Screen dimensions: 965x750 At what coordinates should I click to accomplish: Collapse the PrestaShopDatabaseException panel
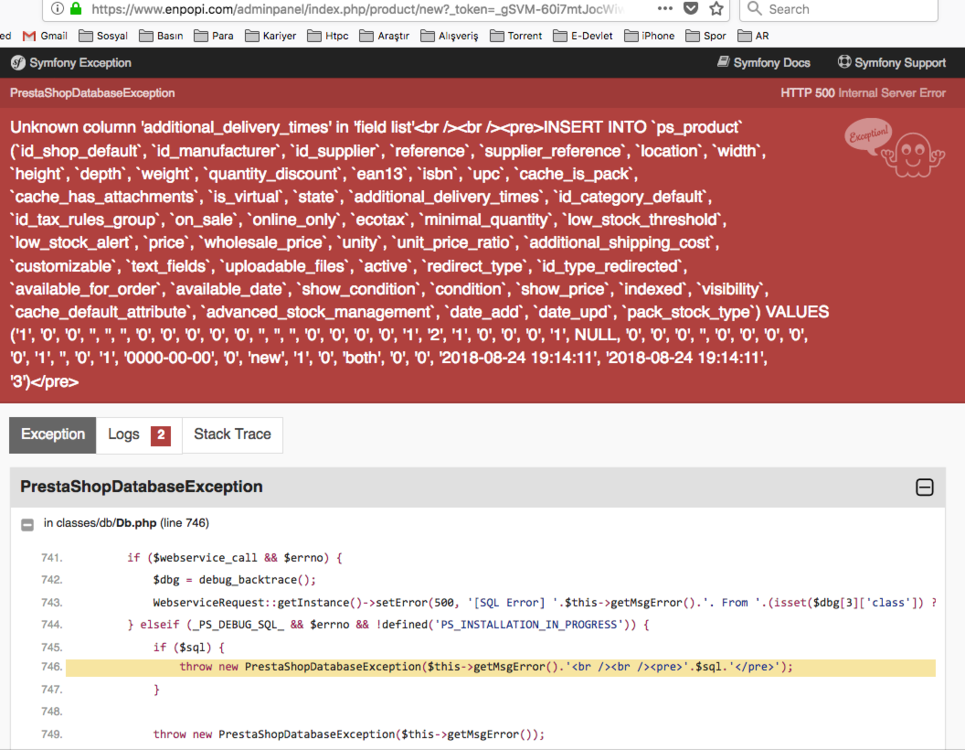(x=924, y=487)
